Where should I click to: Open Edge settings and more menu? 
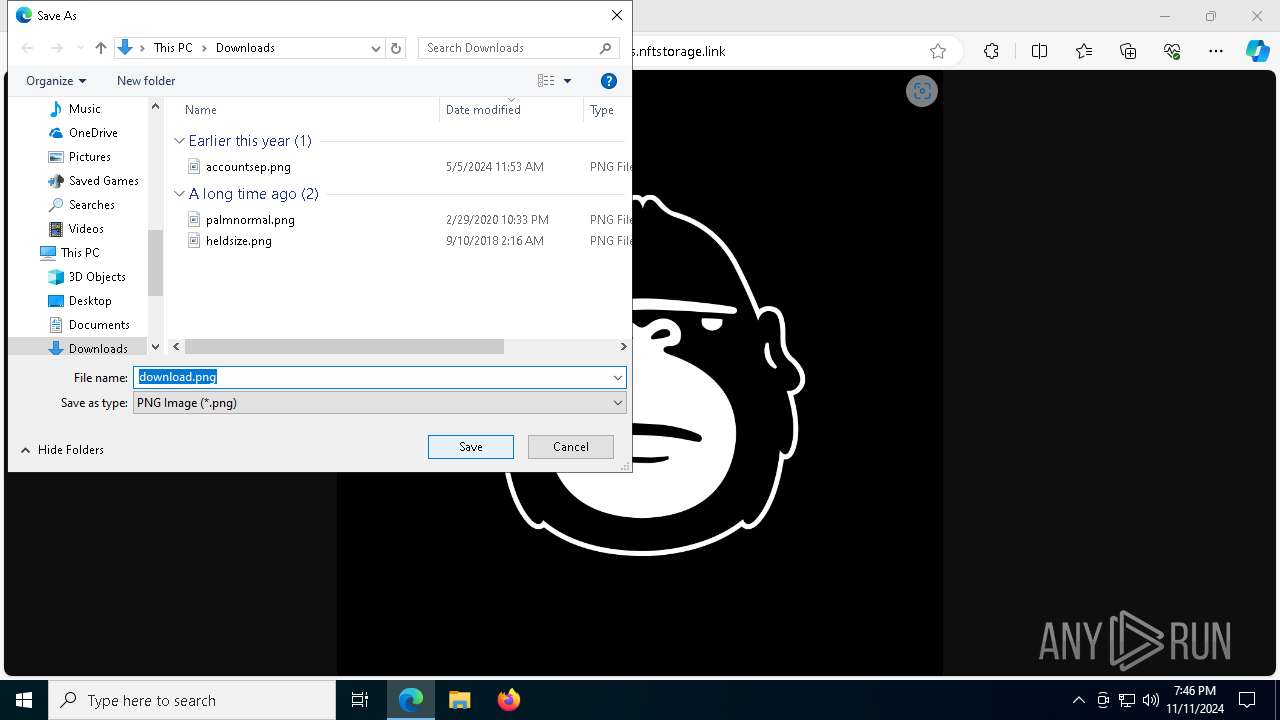pos(1216,51)
